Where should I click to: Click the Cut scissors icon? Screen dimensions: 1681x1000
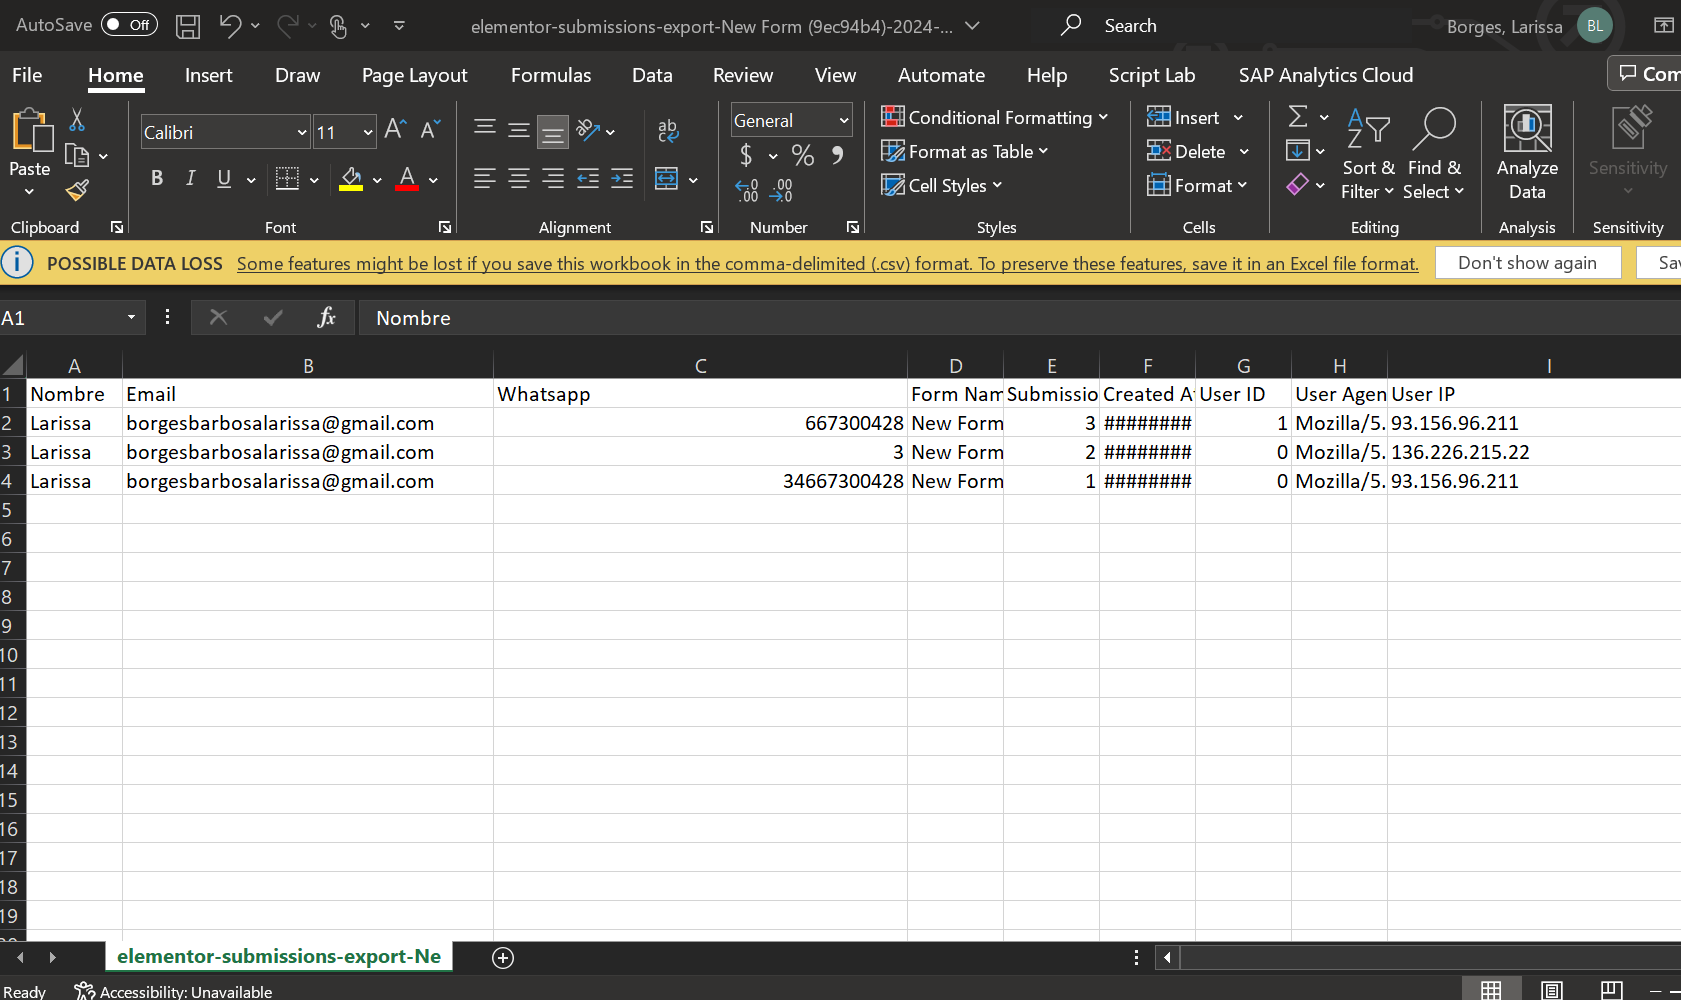[x=77, y=120]
